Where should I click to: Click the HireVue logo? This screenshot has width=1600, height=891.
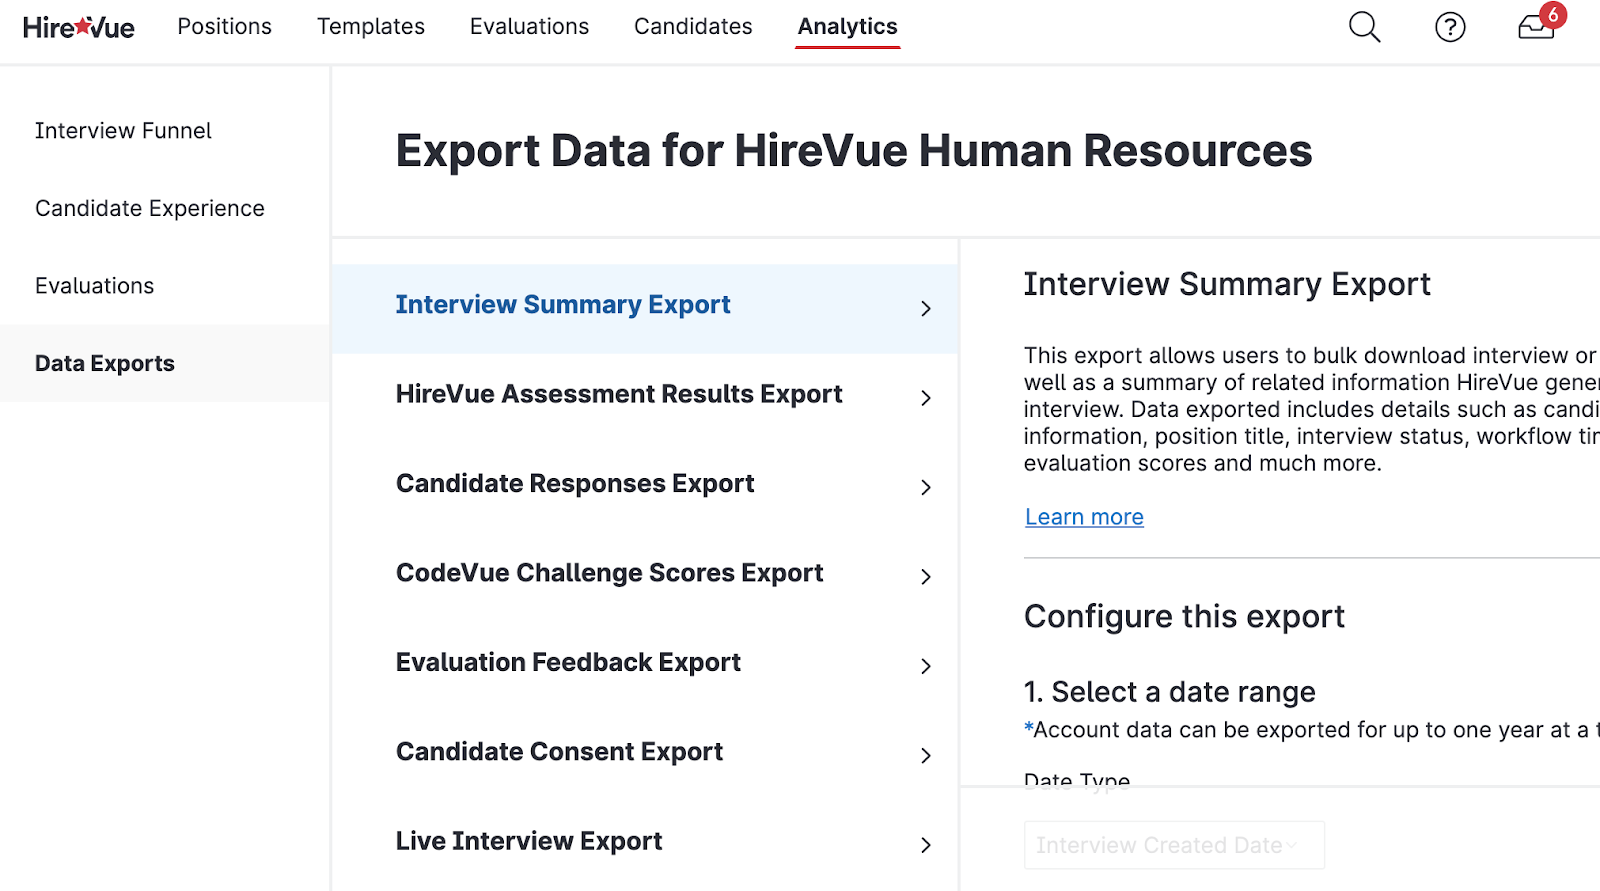(79, 27)
